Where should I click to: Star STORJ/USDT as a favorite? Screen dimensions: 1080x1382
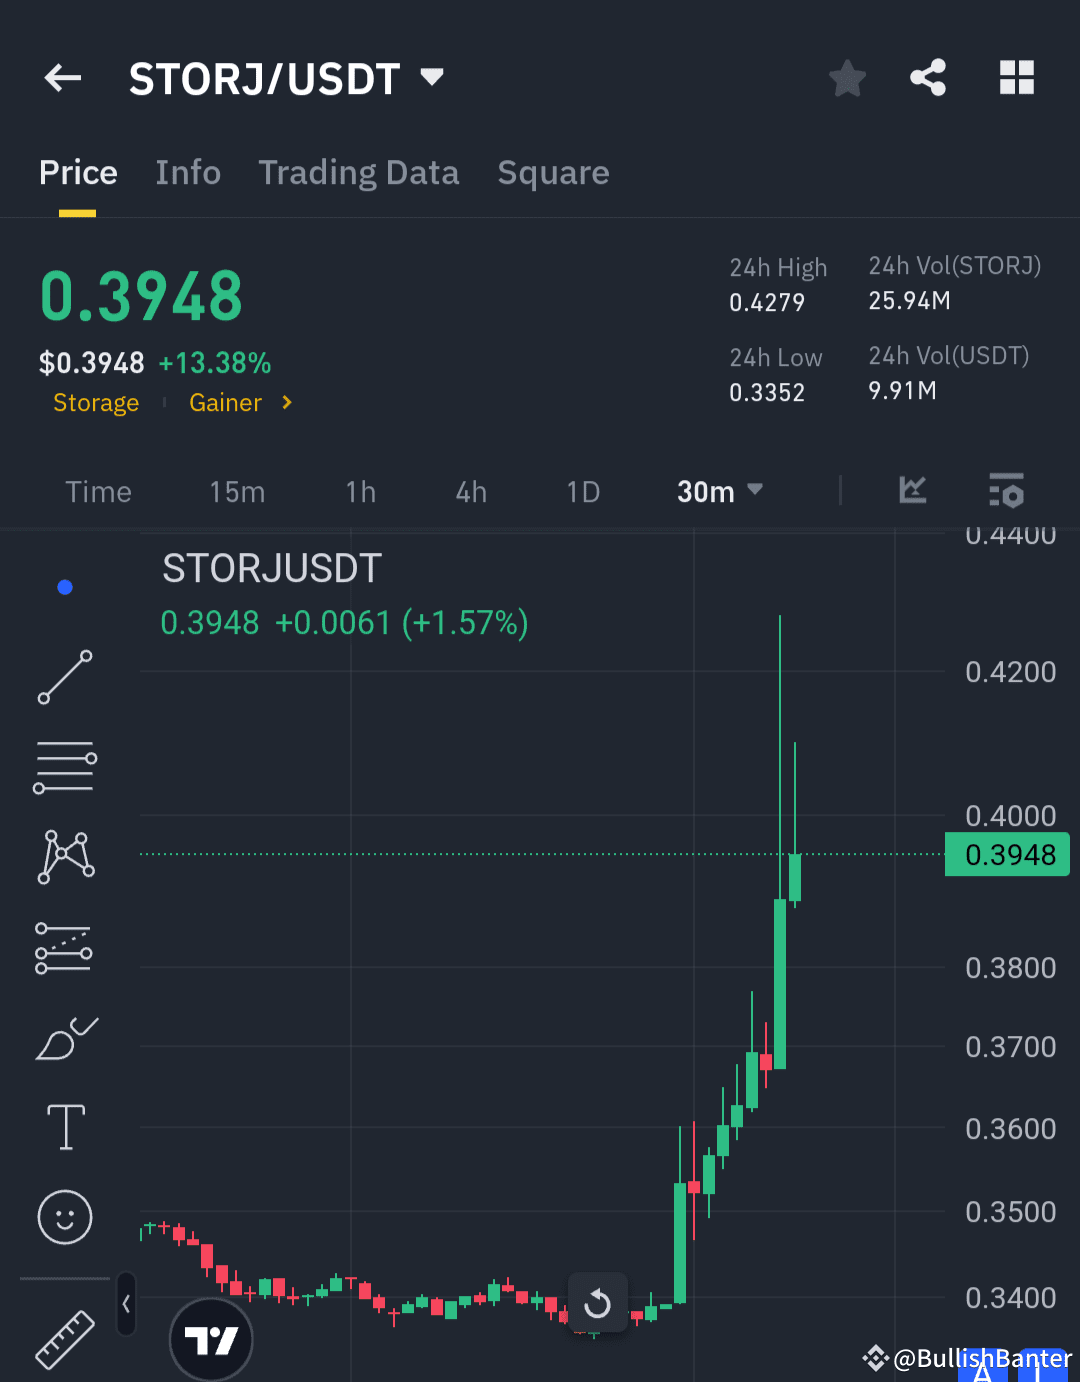pyautogui.click(x=847, y=77)
